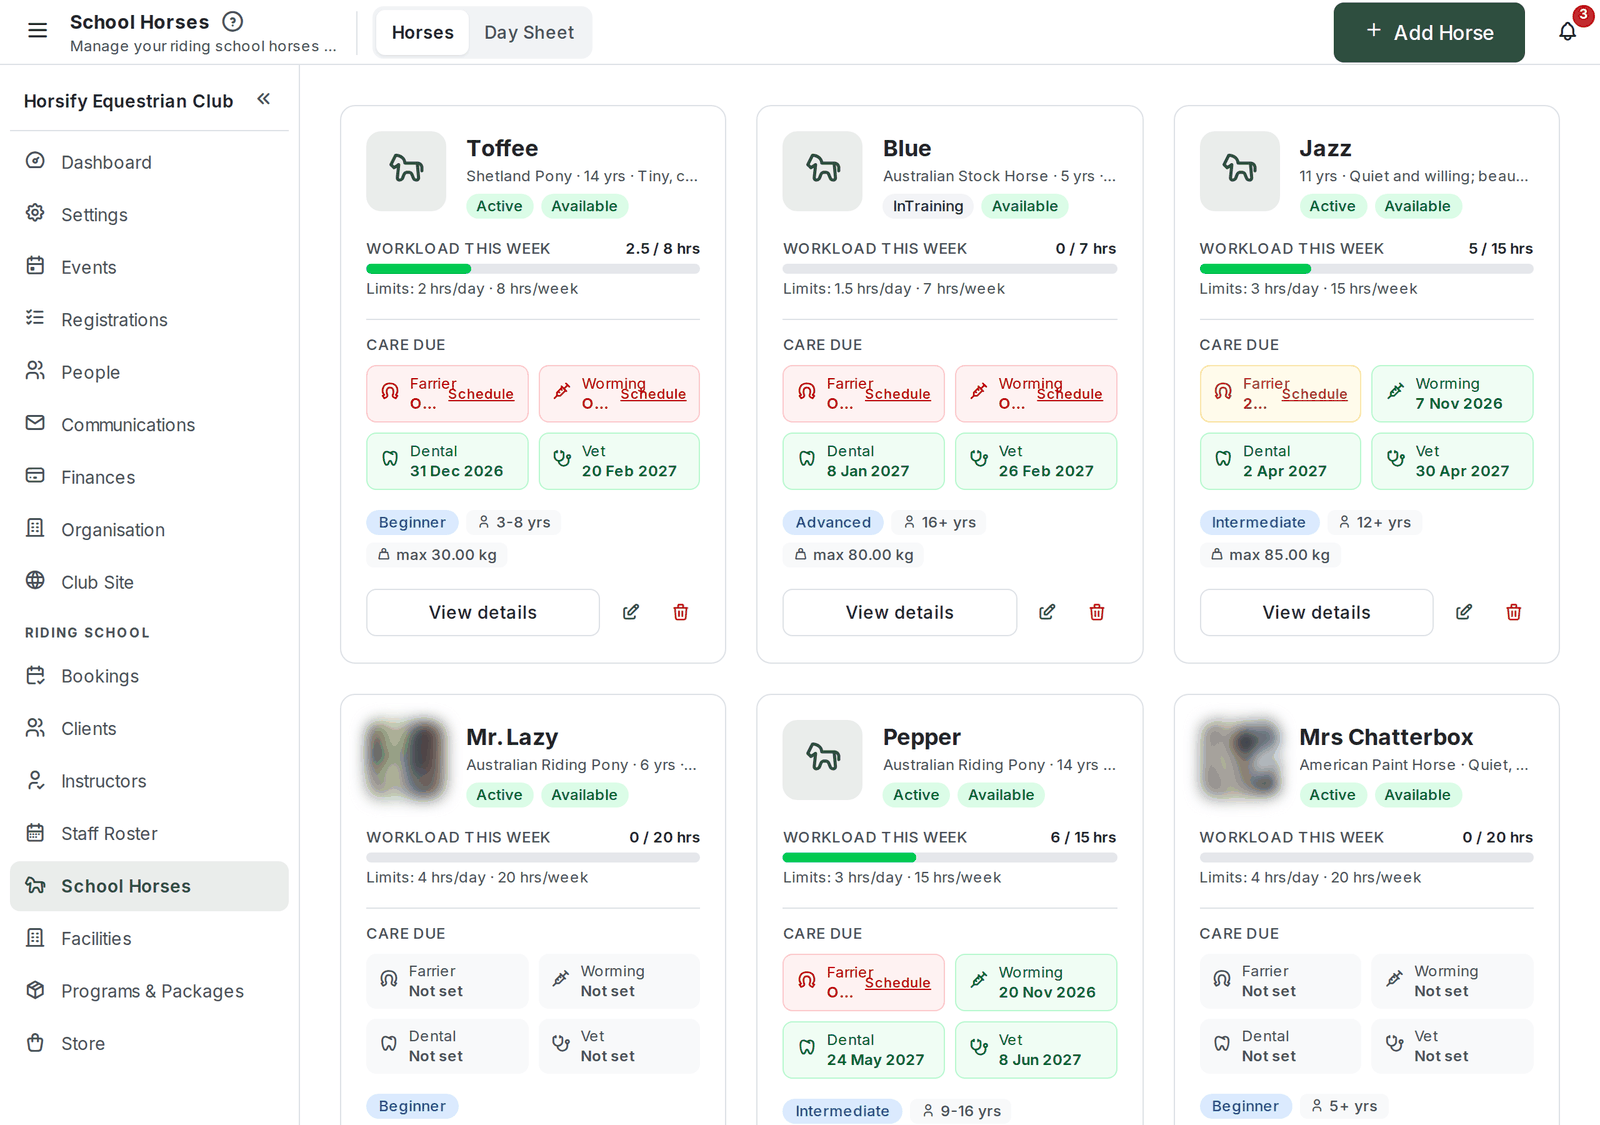Click Pepper's Dental 24 May 2027 tile
This screenshot has height=1125, width=1600.
click(864, 1050)
